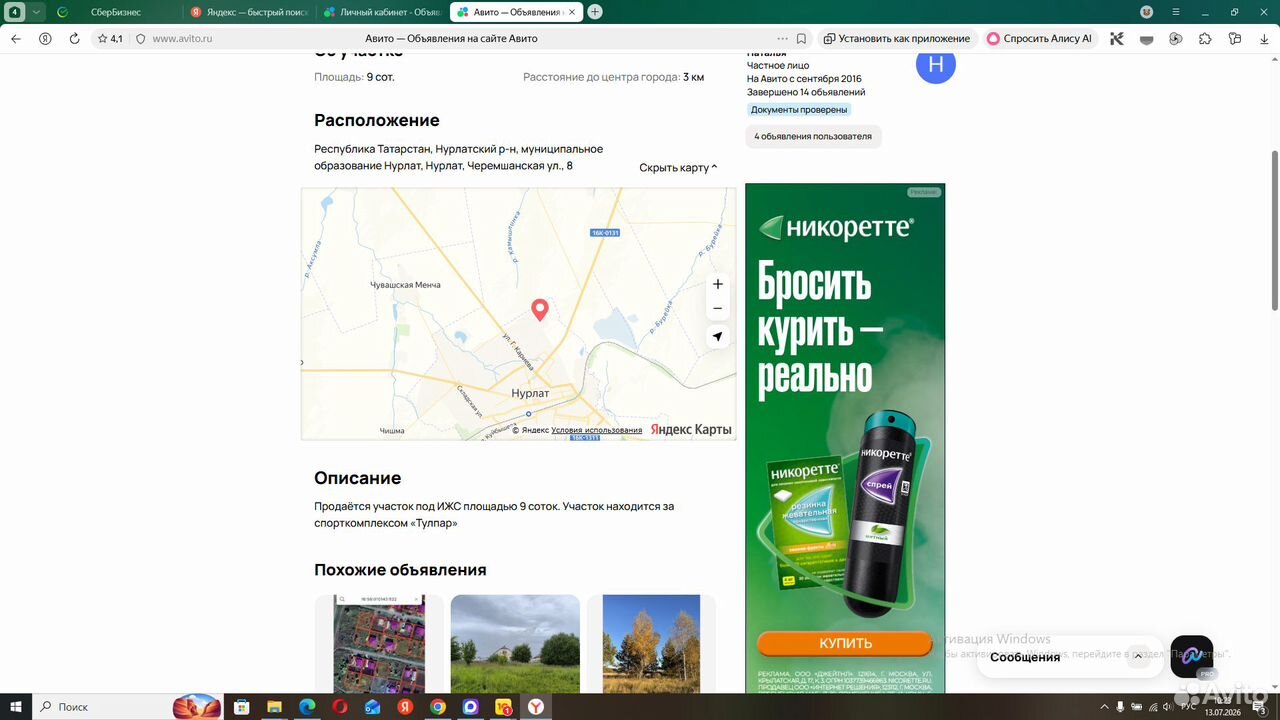Image resolution: width=1280 pixels, height=720 pixels.
Task: Open the Яндекс Карты logo link
Action: [x=691, y=429]
